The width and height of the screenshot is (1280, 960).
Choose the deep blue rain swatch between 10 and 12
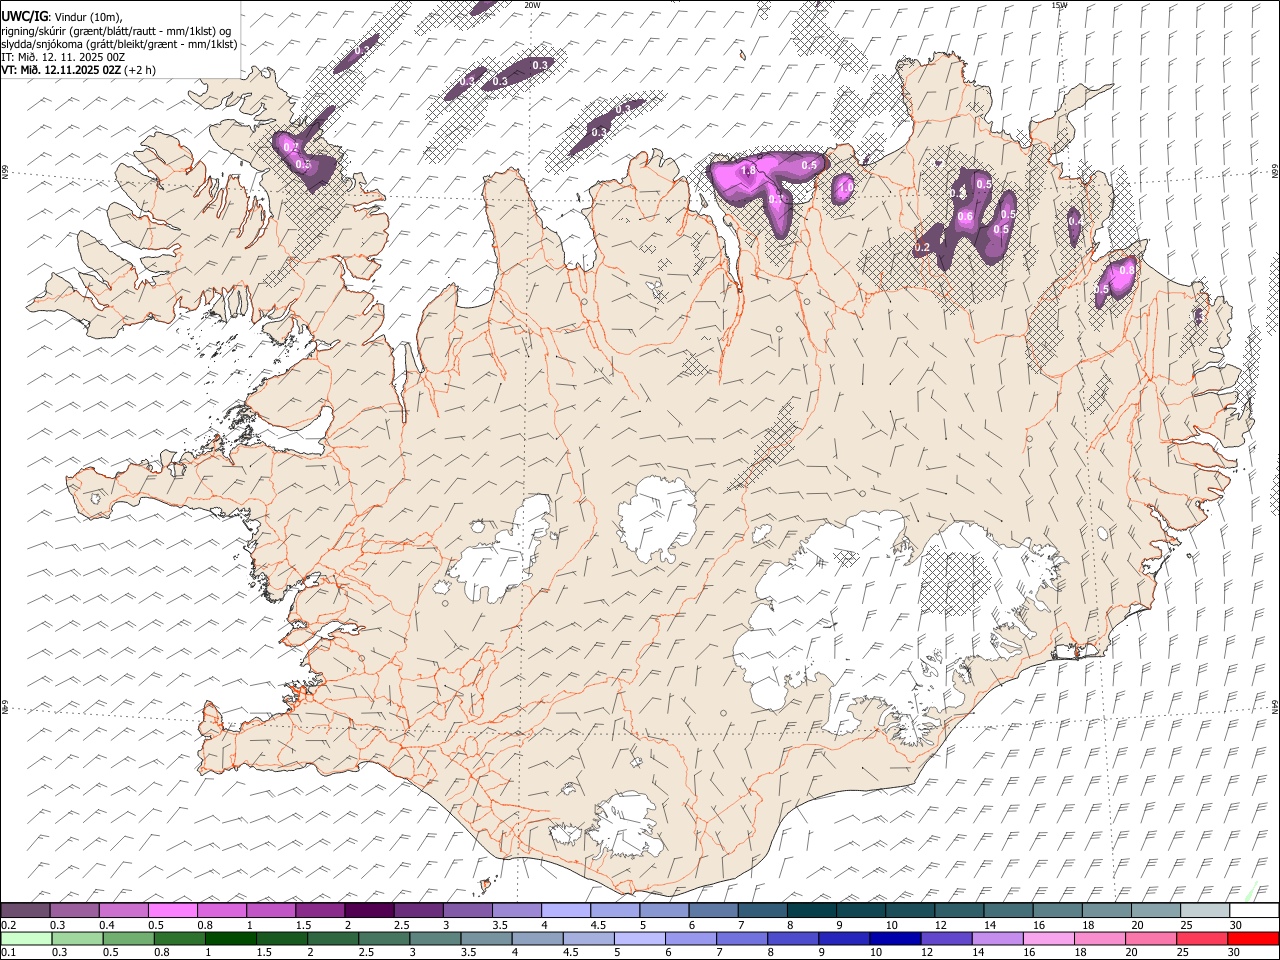[x=895, y=938]
